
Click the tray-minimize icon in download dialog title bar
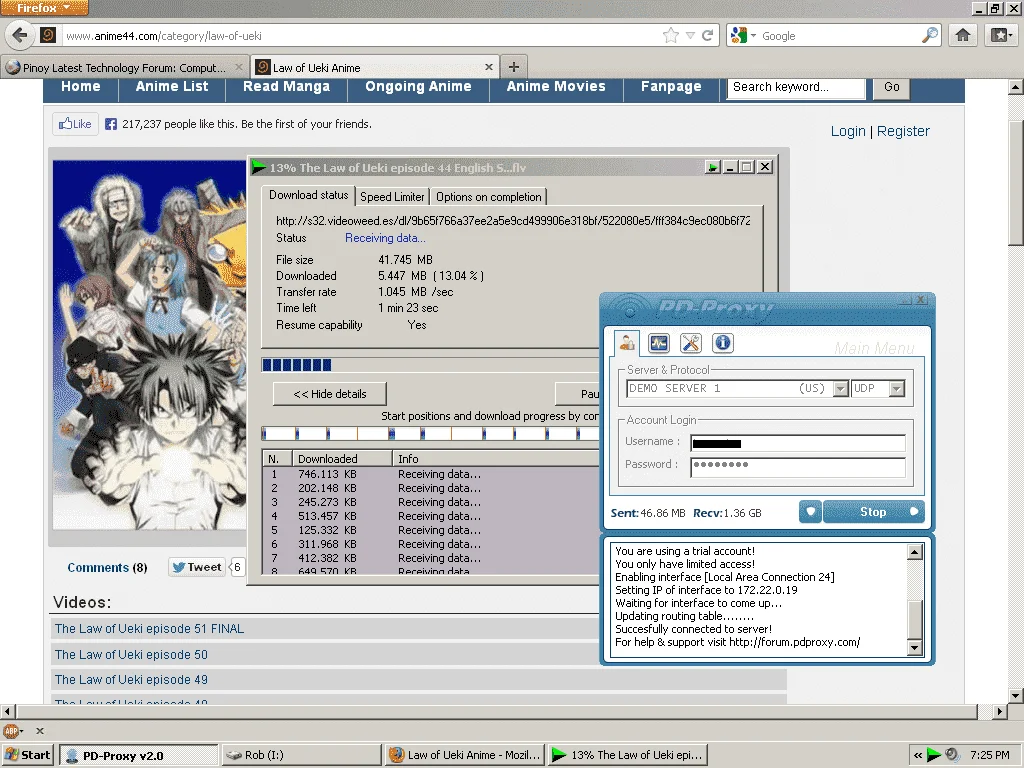712,167
